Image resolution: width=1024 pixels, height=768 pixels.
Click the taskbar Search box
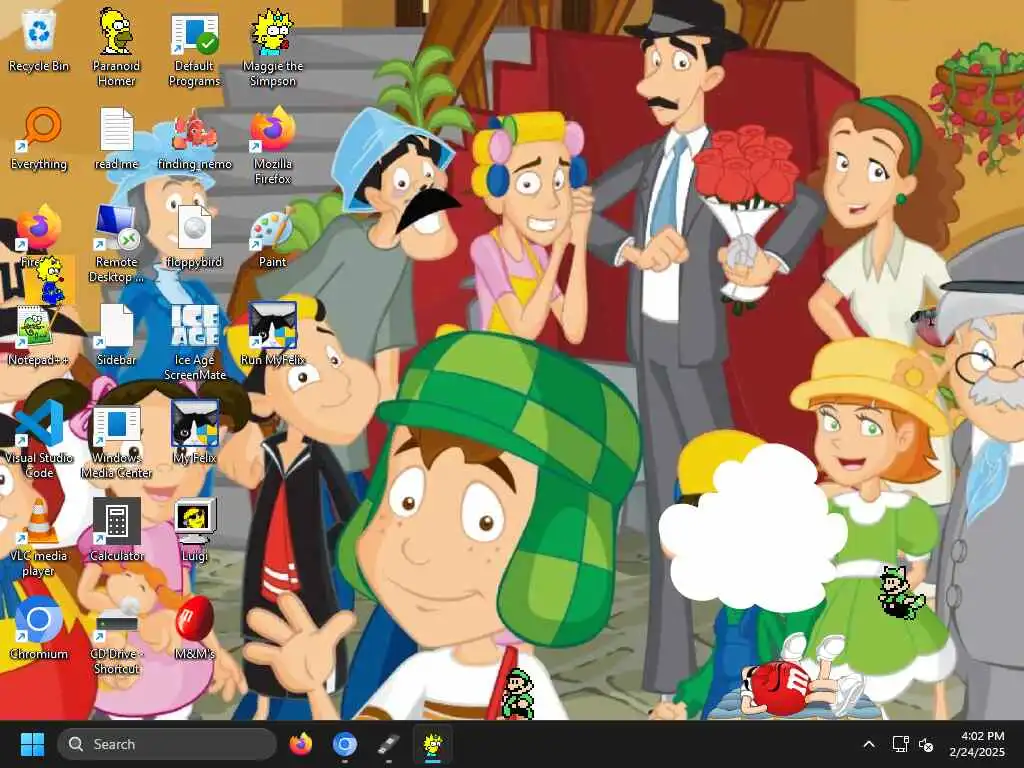pyautogui.click(x=167, y=744)
